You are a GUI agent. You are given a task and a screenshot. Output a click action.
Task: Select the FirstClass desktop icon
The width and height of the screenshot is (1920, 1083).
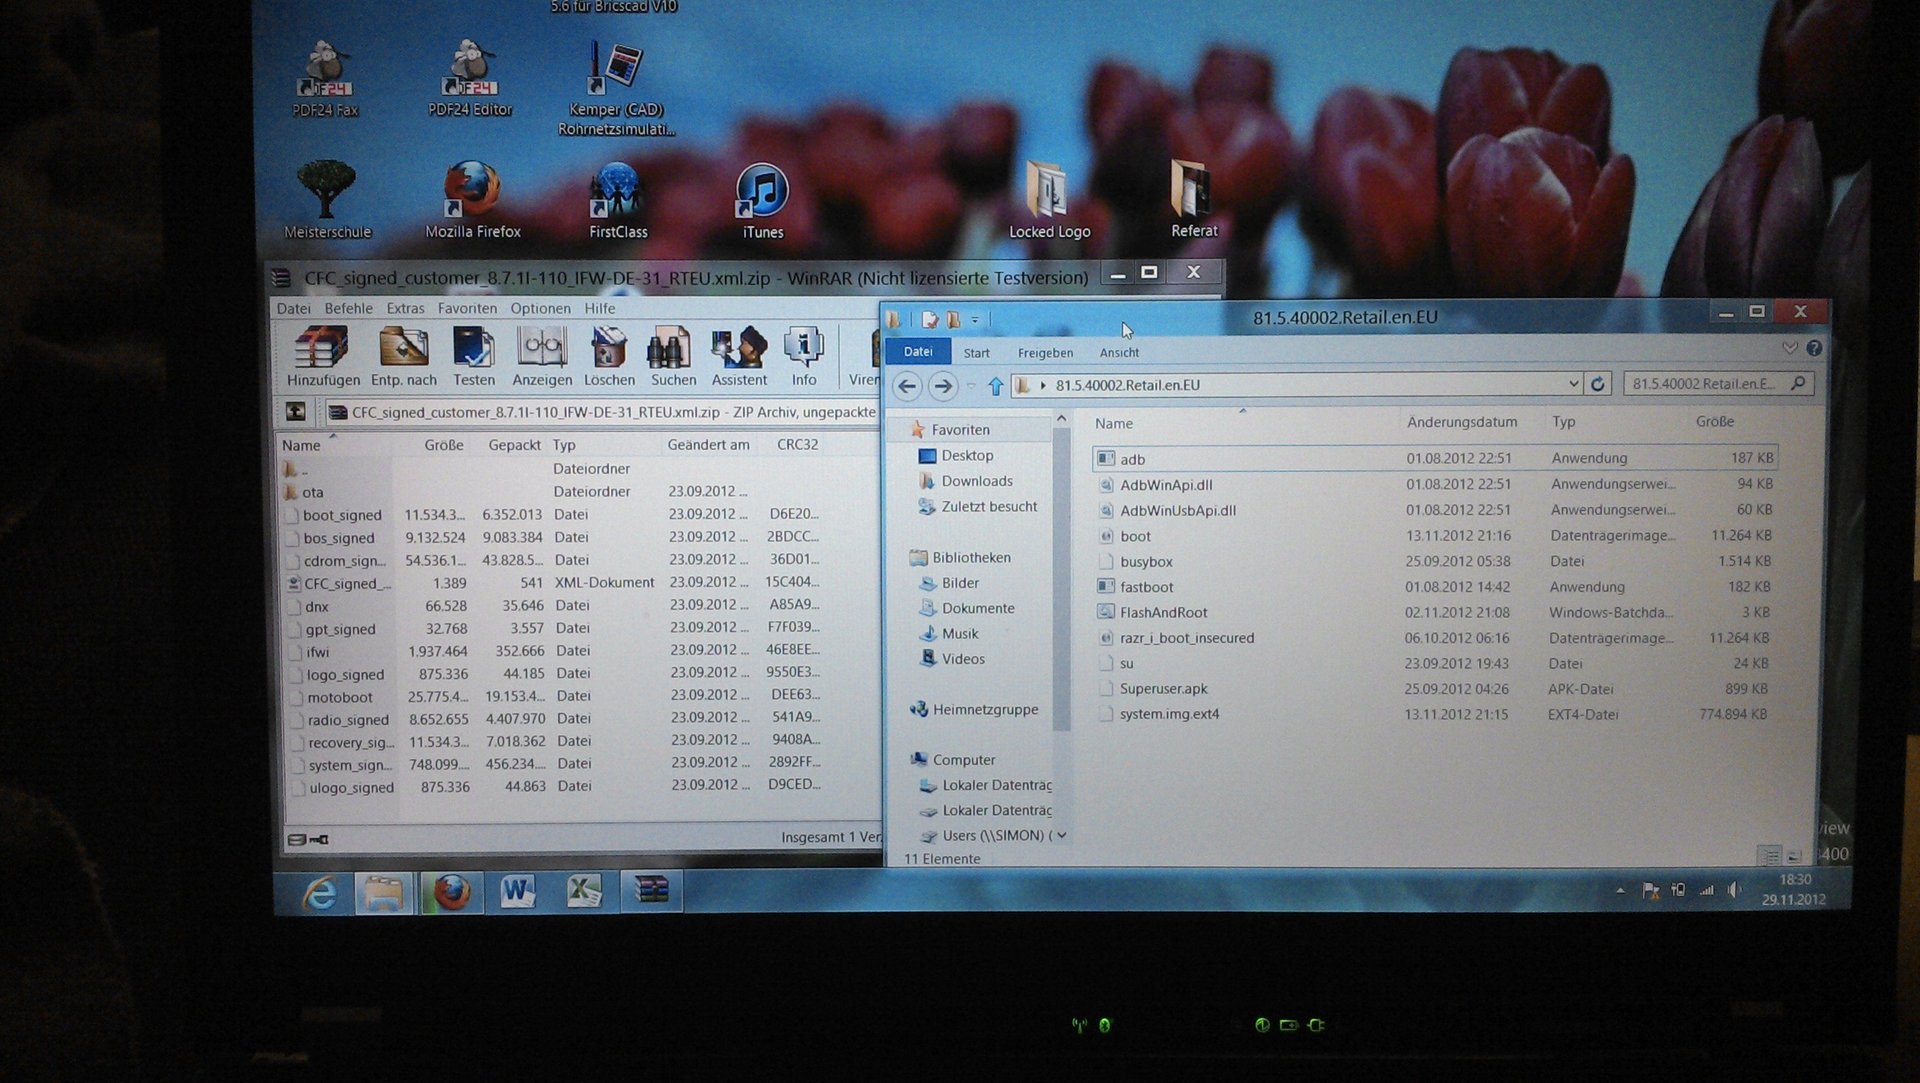tap(617, 200)
